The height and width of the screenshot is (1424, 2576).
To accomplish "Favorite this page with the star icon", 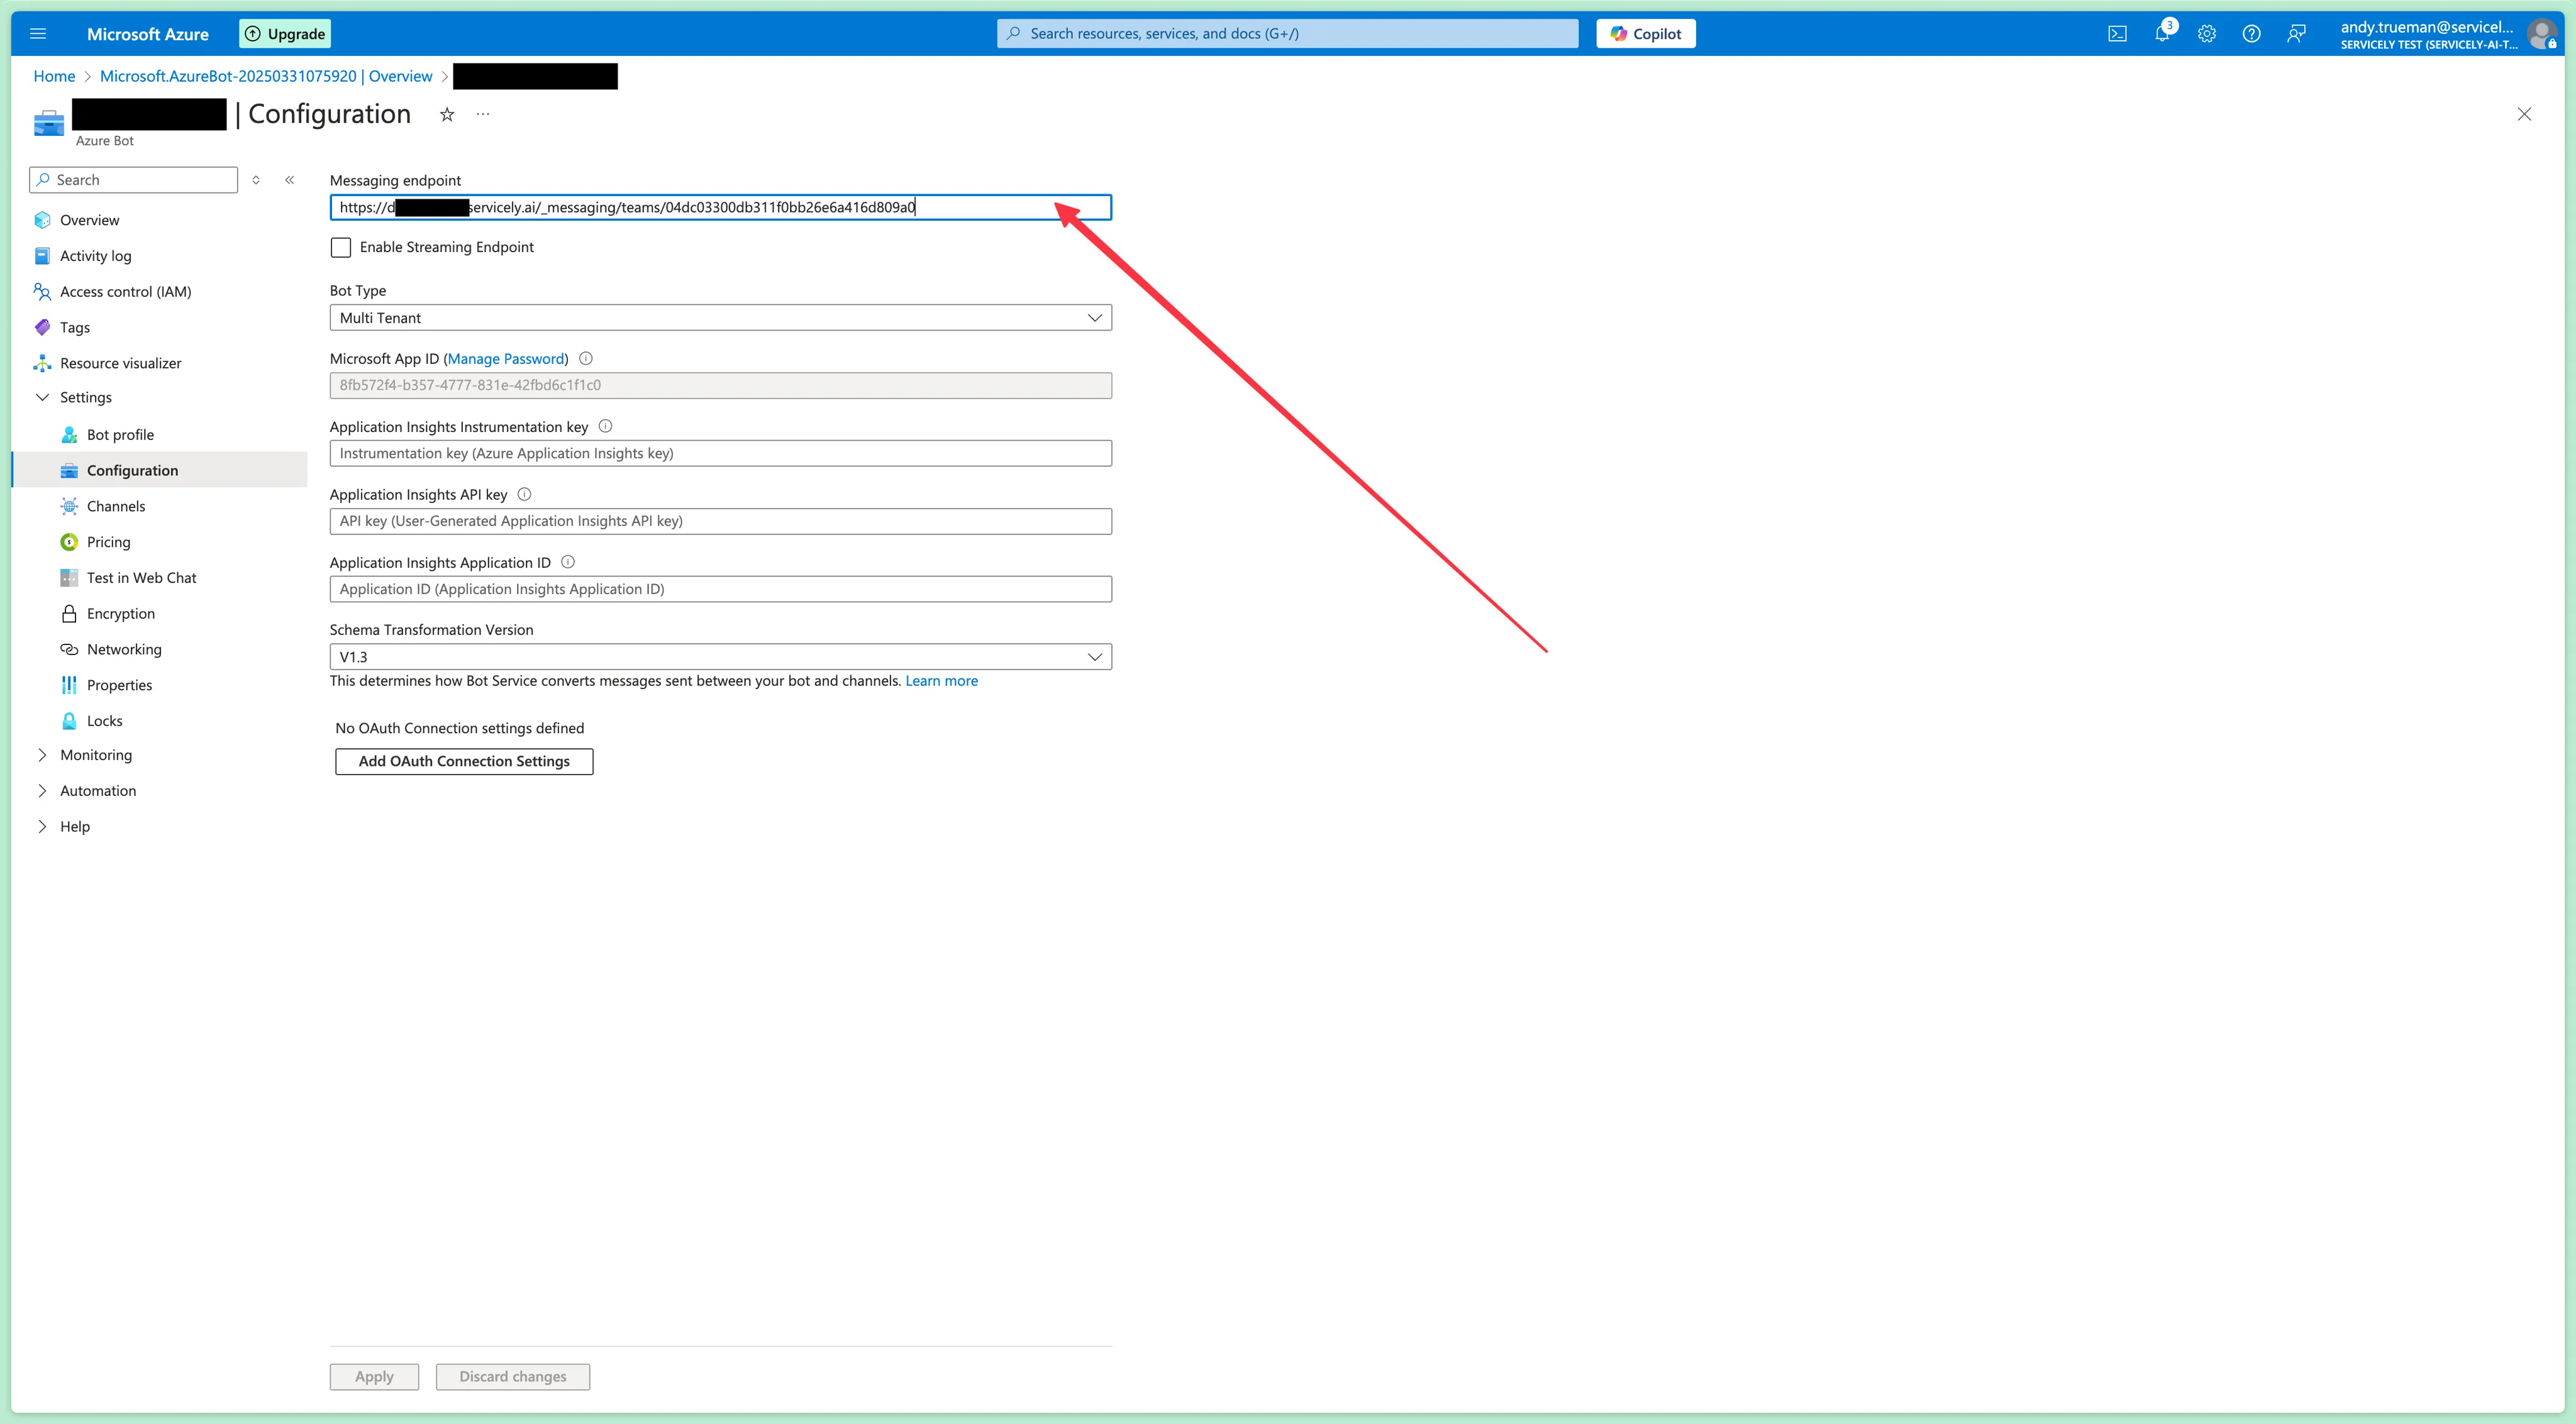I will pos(447,114).
